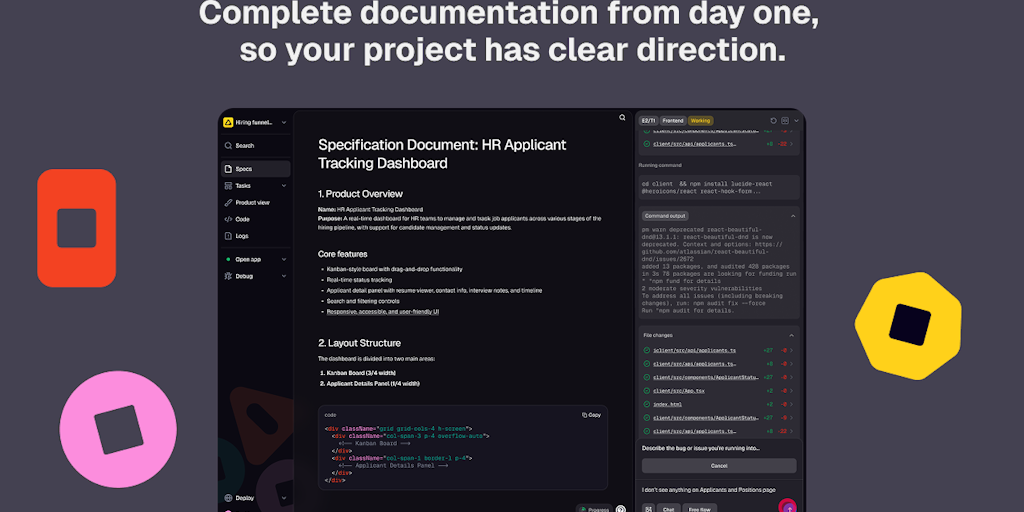Screen dimensions: 1024x512
Task: Click the message input with Applicants text
Action: (x=709, y=490)
